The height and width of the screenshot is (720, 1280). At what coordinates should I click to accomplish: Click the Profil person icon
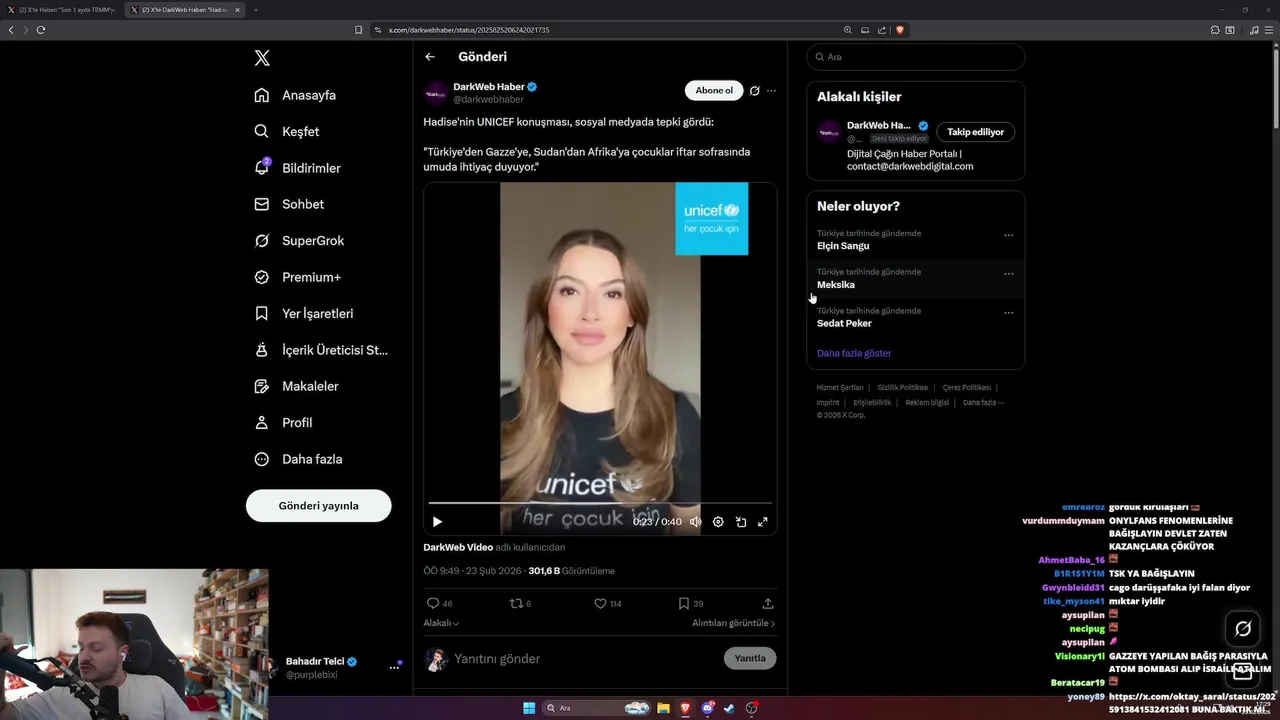click(262, 423)
